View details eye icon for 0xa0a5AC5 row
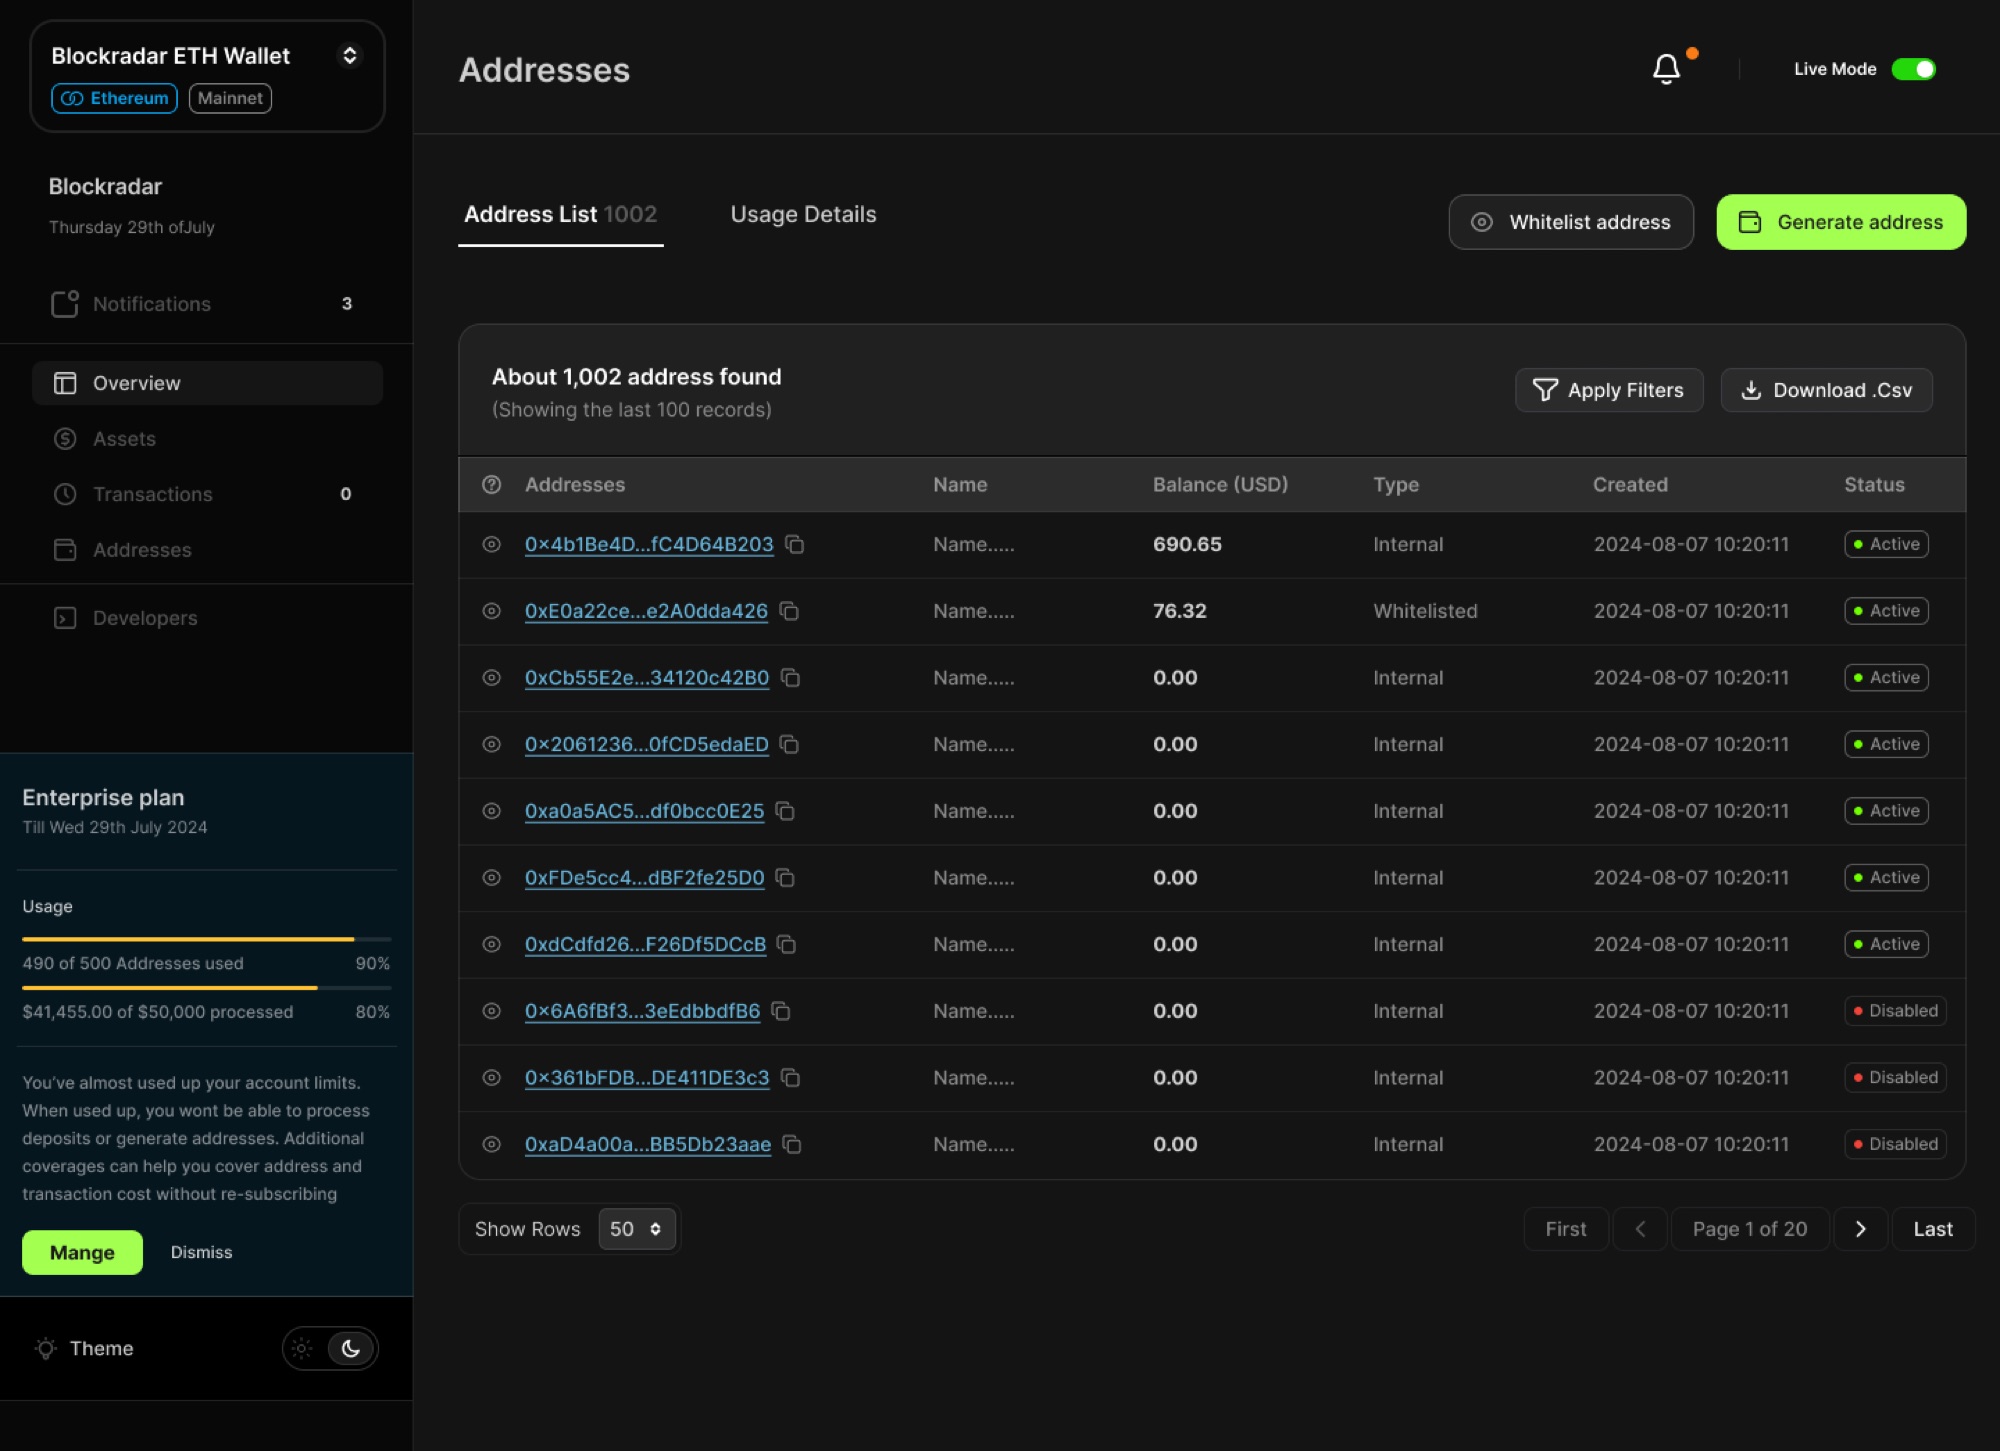Screen dimensions: 2000x1451 pos(491,811)
